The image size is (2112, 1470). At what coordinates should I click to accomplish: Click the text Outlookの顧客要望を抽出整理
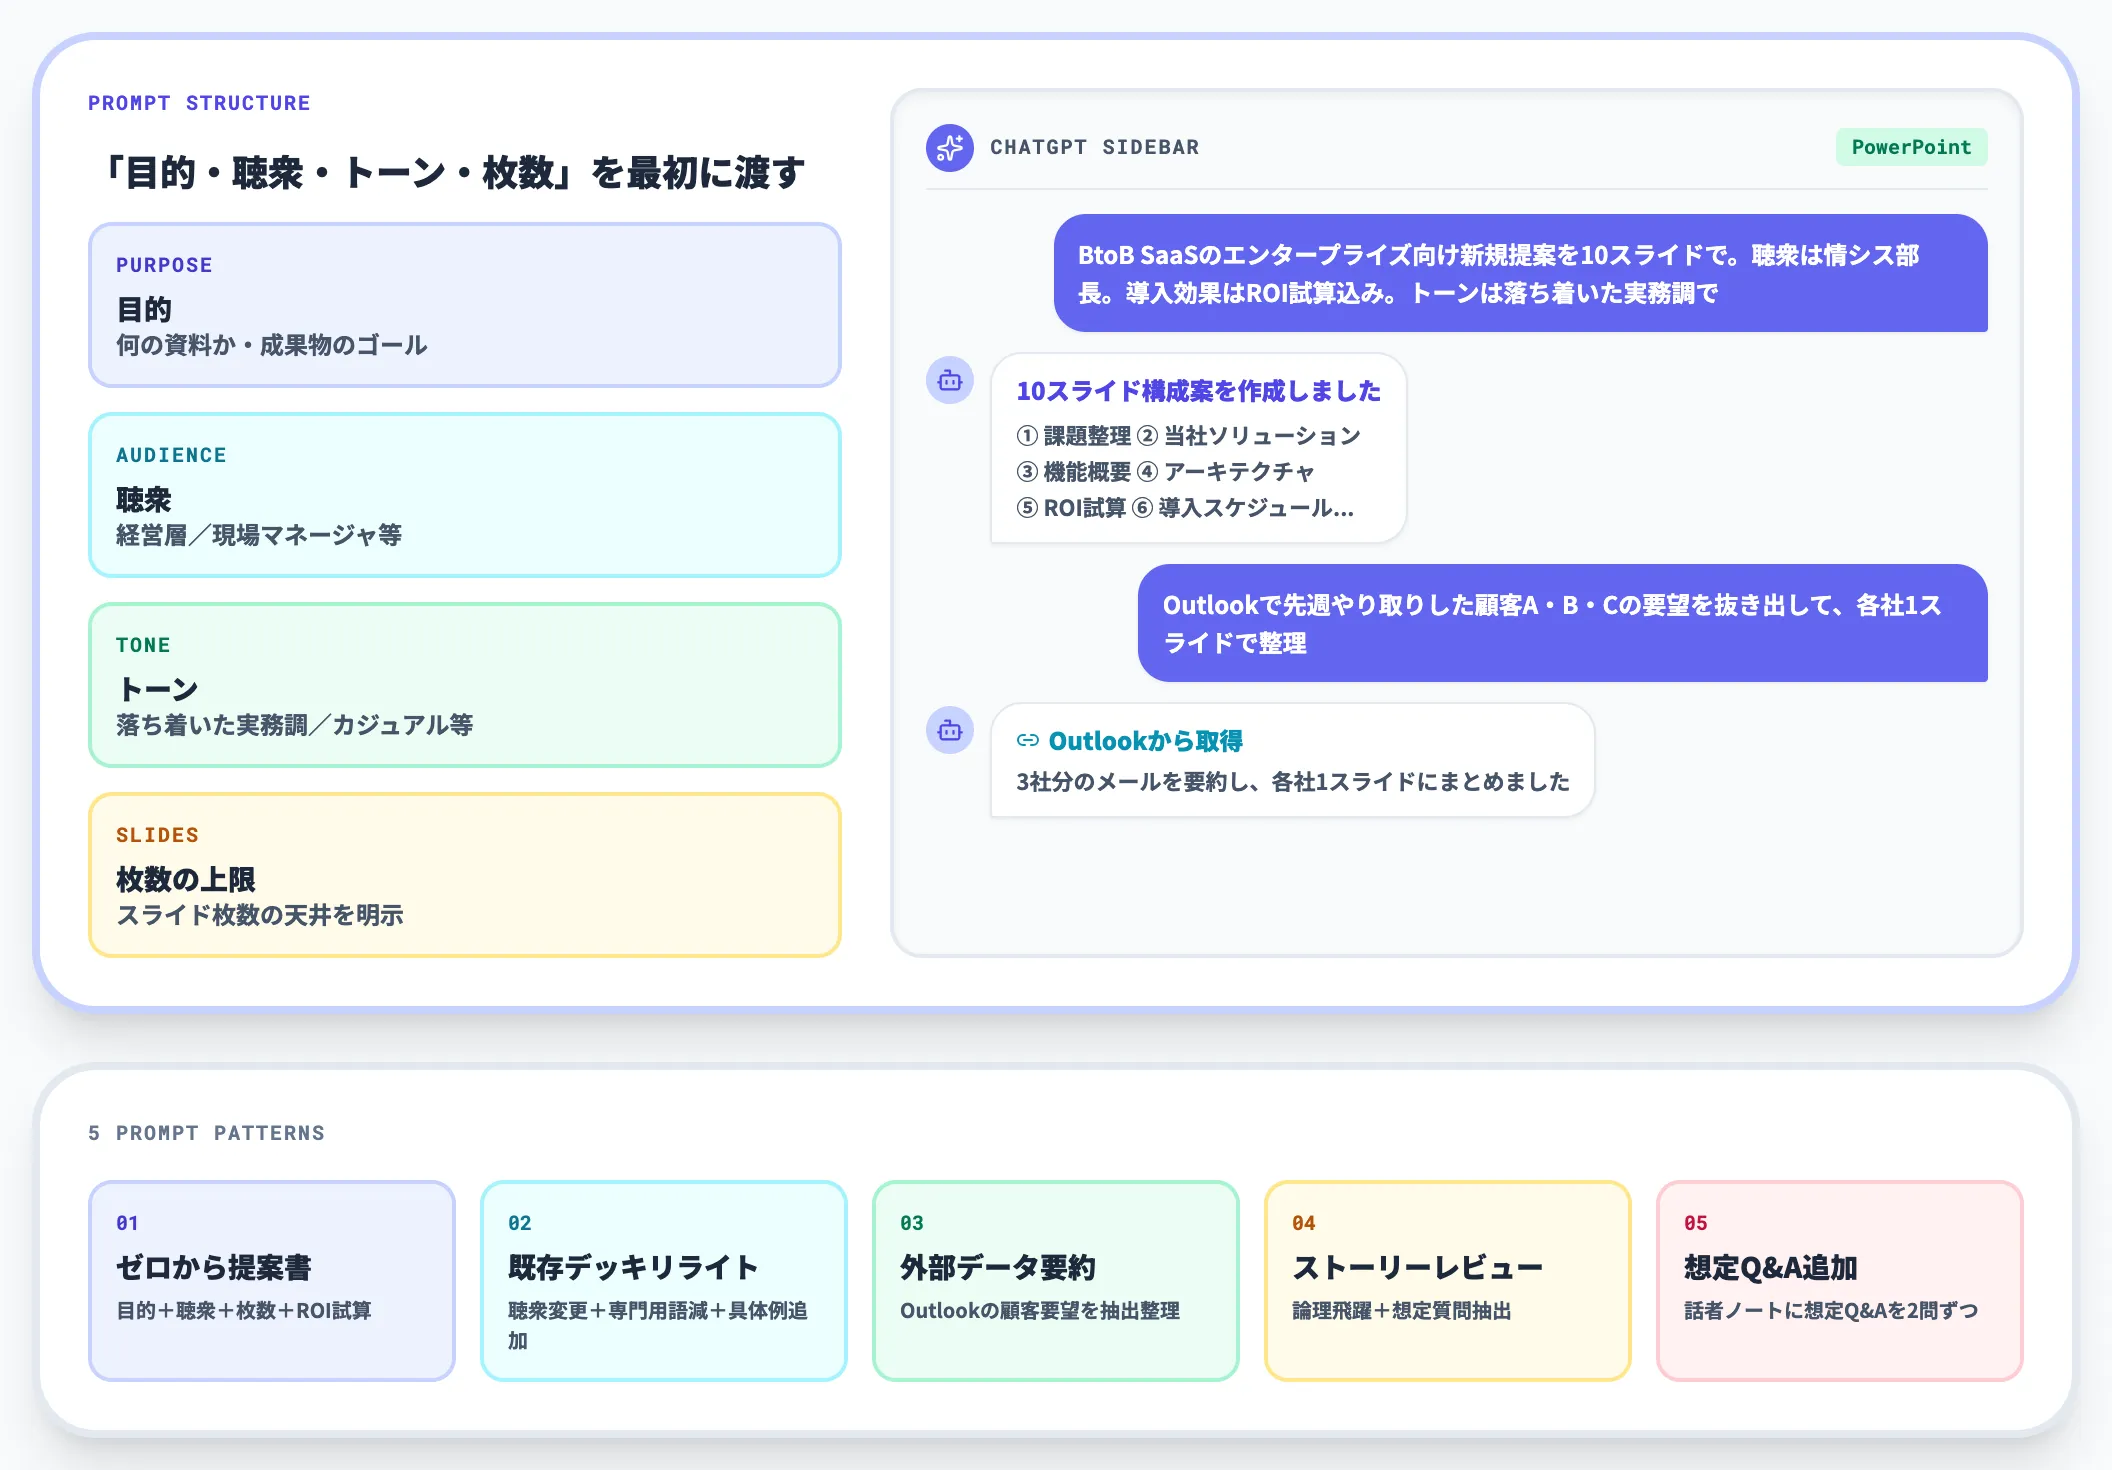tap(1040, 1311)
